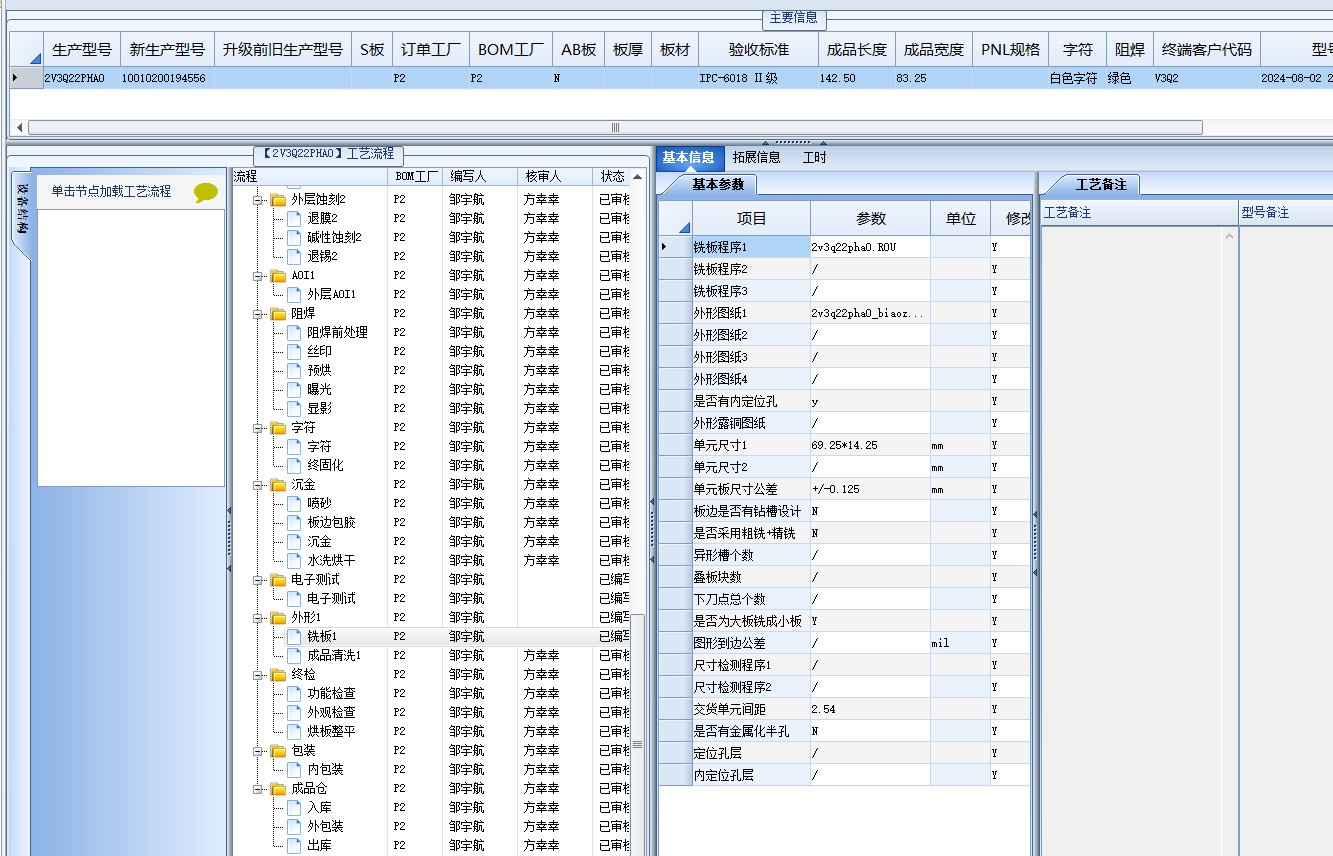Click the 成品仓 folder icon
1333x856 pixels.
tap(278, 789)
